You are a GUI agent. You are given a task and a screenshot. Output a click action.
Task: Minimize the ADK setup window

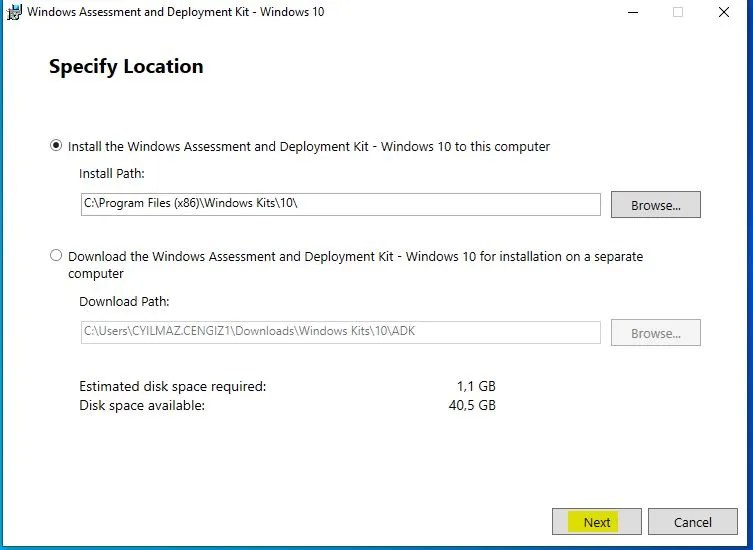click(x=633, y=12)
